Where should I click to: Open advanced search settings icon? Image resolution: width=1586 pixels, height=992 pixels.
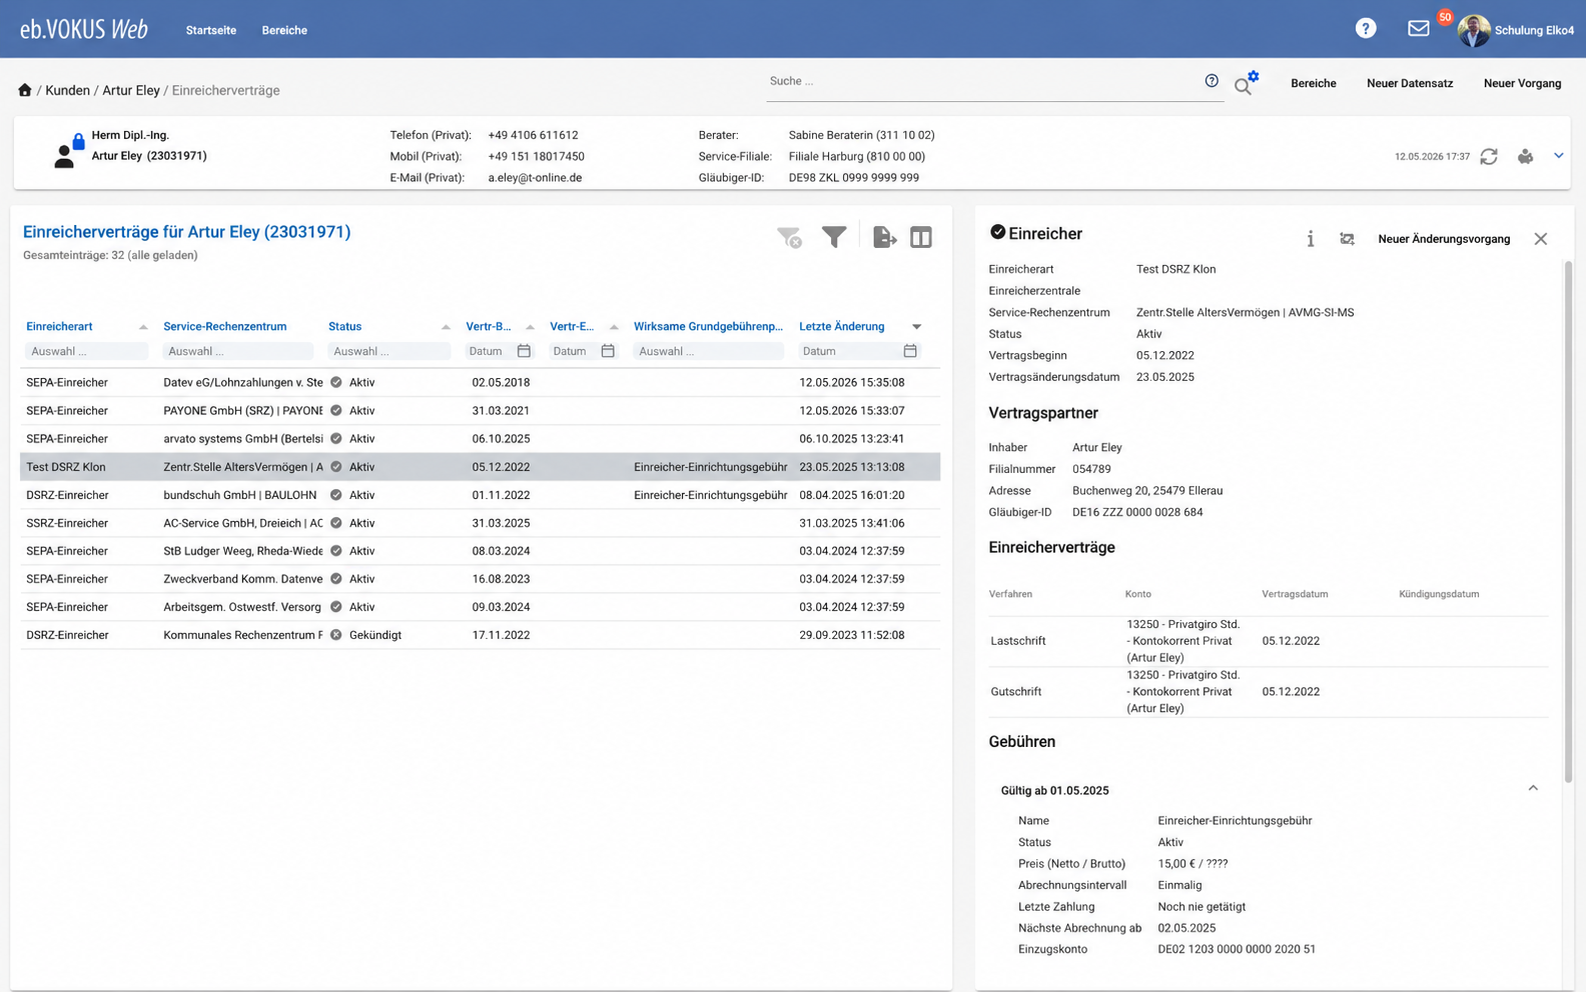pos(1246,84)
